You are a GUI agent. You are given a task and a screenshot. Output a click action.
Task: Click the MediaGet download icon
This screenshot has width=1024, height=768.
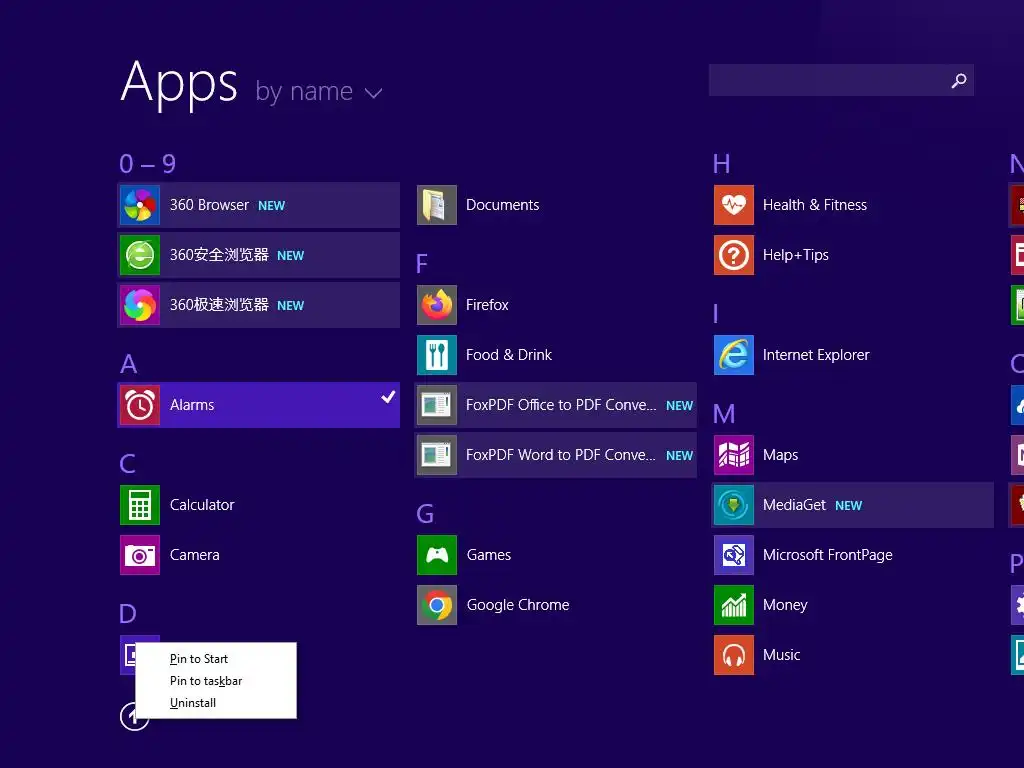[734, 505]
